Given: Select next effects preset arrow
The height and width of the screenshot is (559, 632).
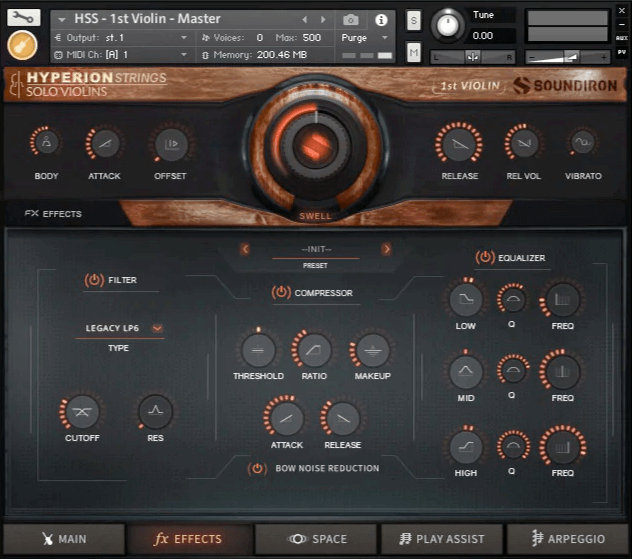Looking at the screenshot, I should pyautogui.click(x=386, y=249).
